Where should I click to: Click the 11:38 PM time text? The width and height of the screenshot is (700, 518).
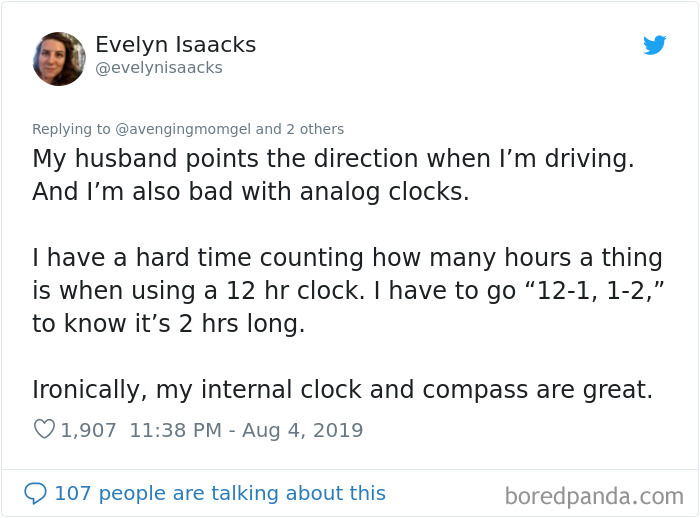[x=175, y=430]
